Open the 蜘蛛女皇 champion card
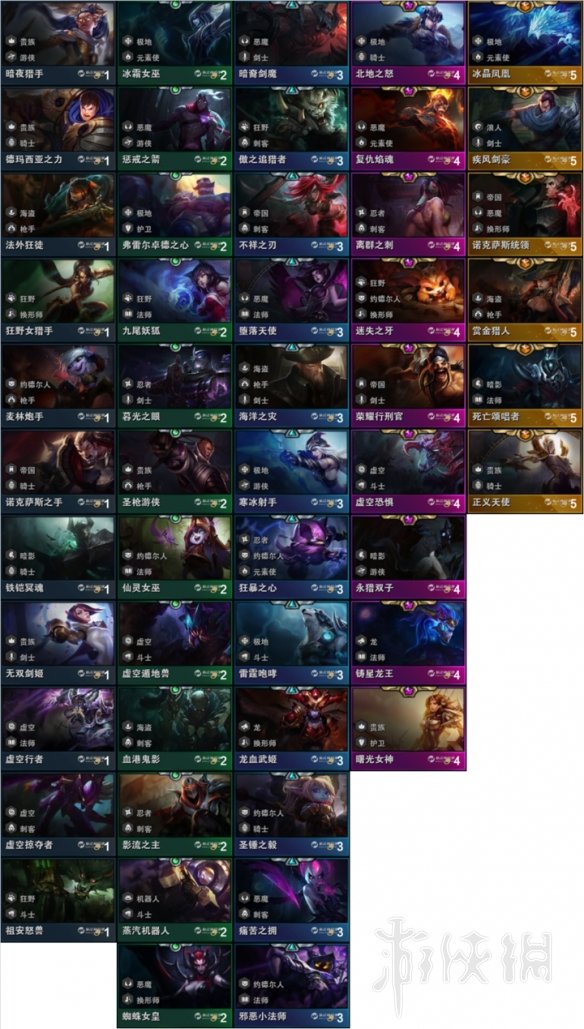This screenshot has width=584, height=1029. point(175,986)
